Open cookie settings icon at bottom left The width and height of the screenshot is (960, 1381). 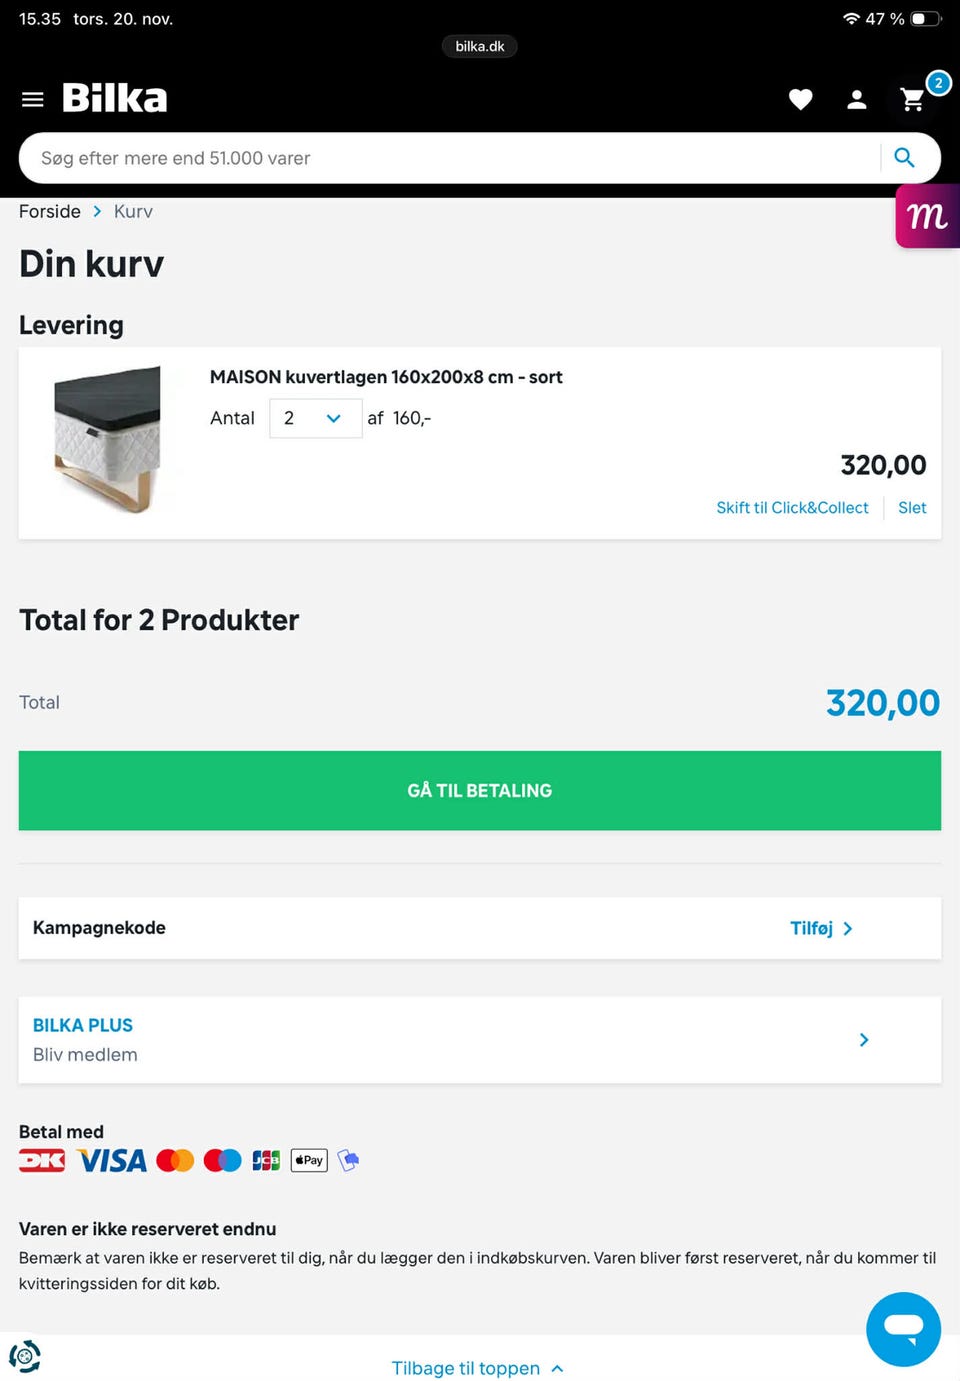click(25, 1356)
